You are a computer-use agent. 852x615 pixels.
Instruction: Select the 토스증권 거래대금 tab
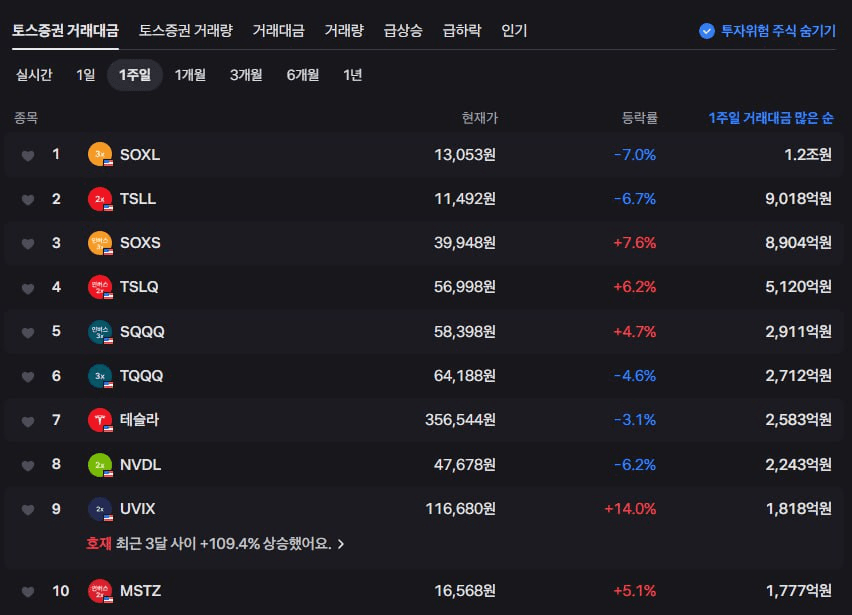65,30
